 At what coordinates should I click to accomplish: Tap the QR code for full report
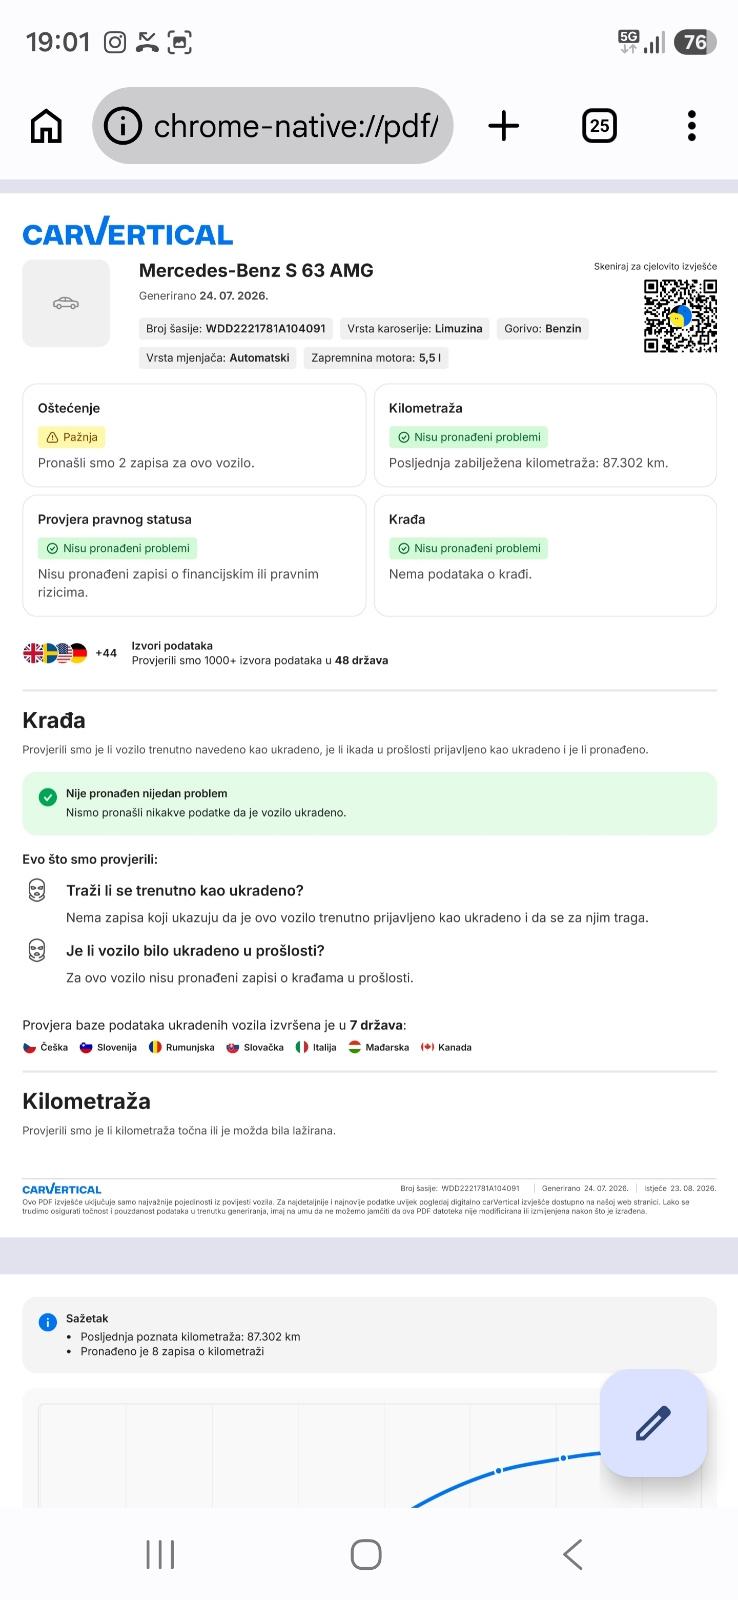680,316
